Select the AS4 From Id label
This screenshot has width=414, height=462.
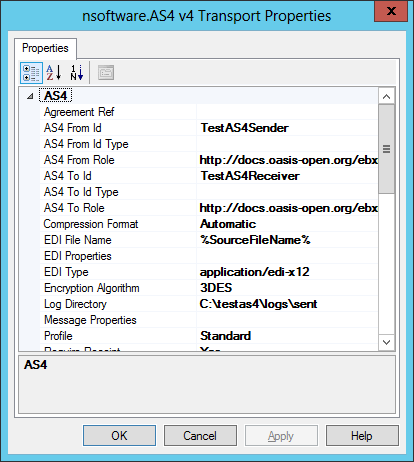coord(73,128)
